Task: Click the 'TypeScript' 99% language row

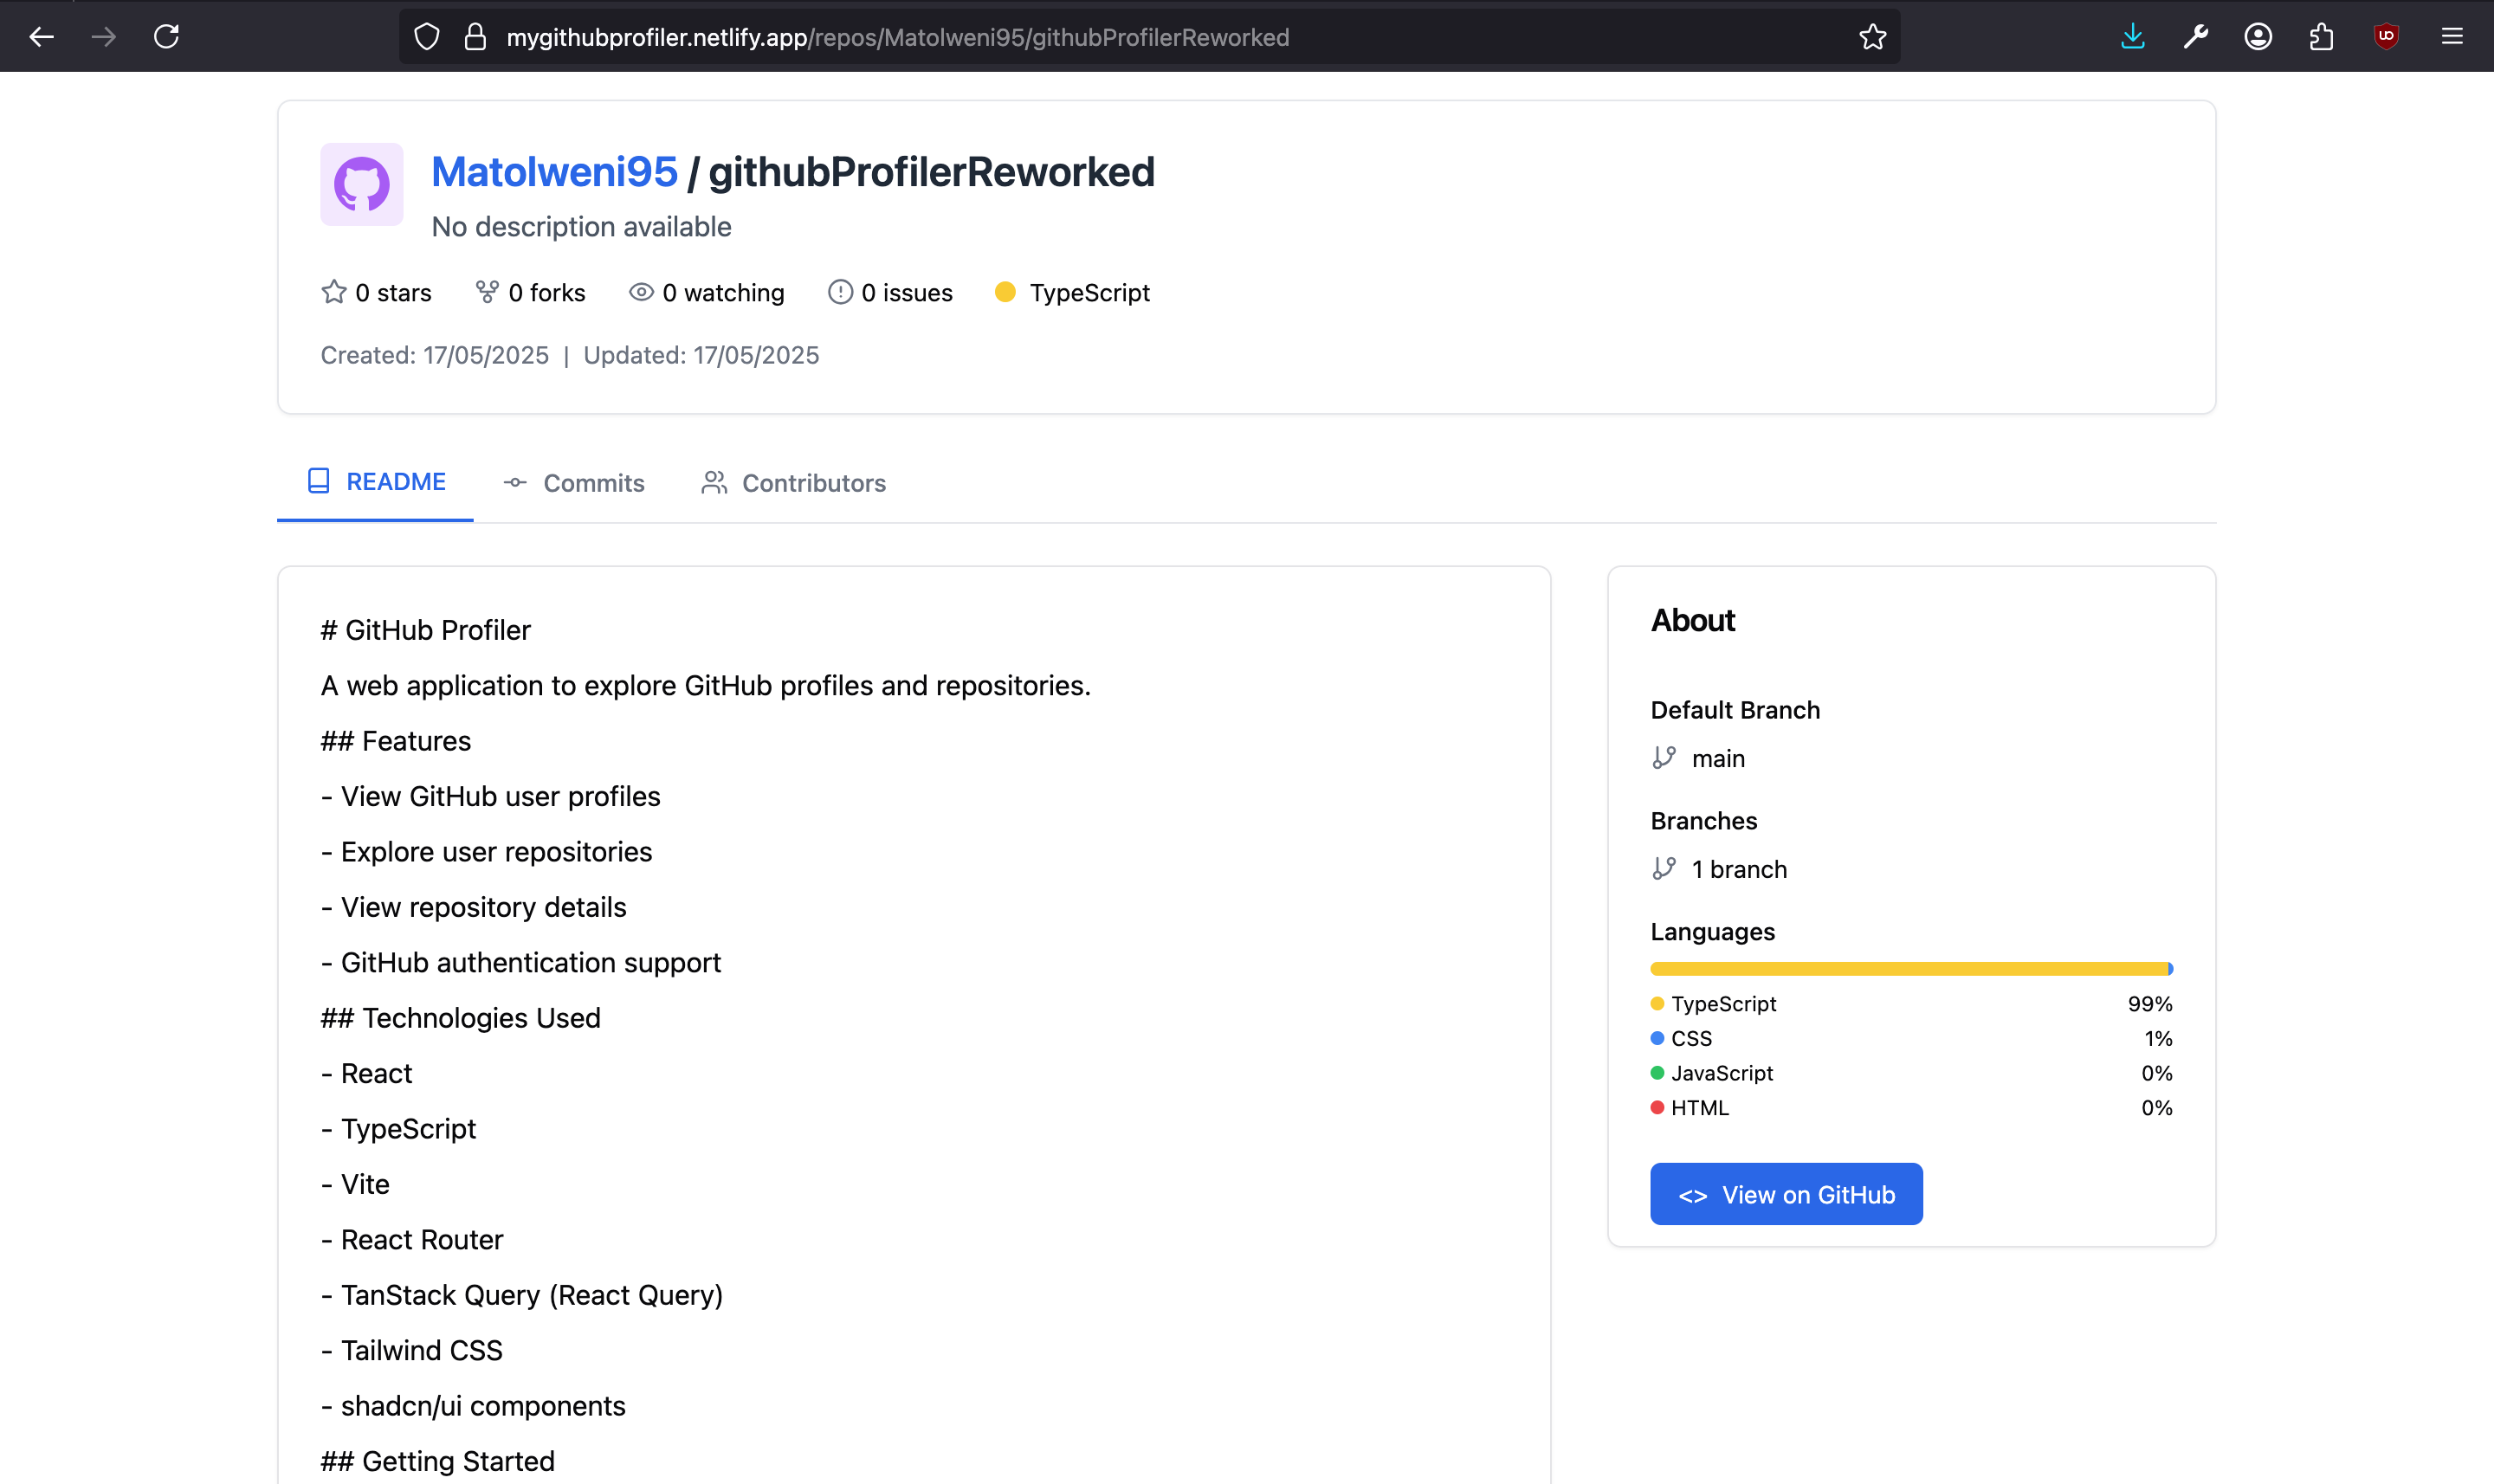Action: 1911,1004
